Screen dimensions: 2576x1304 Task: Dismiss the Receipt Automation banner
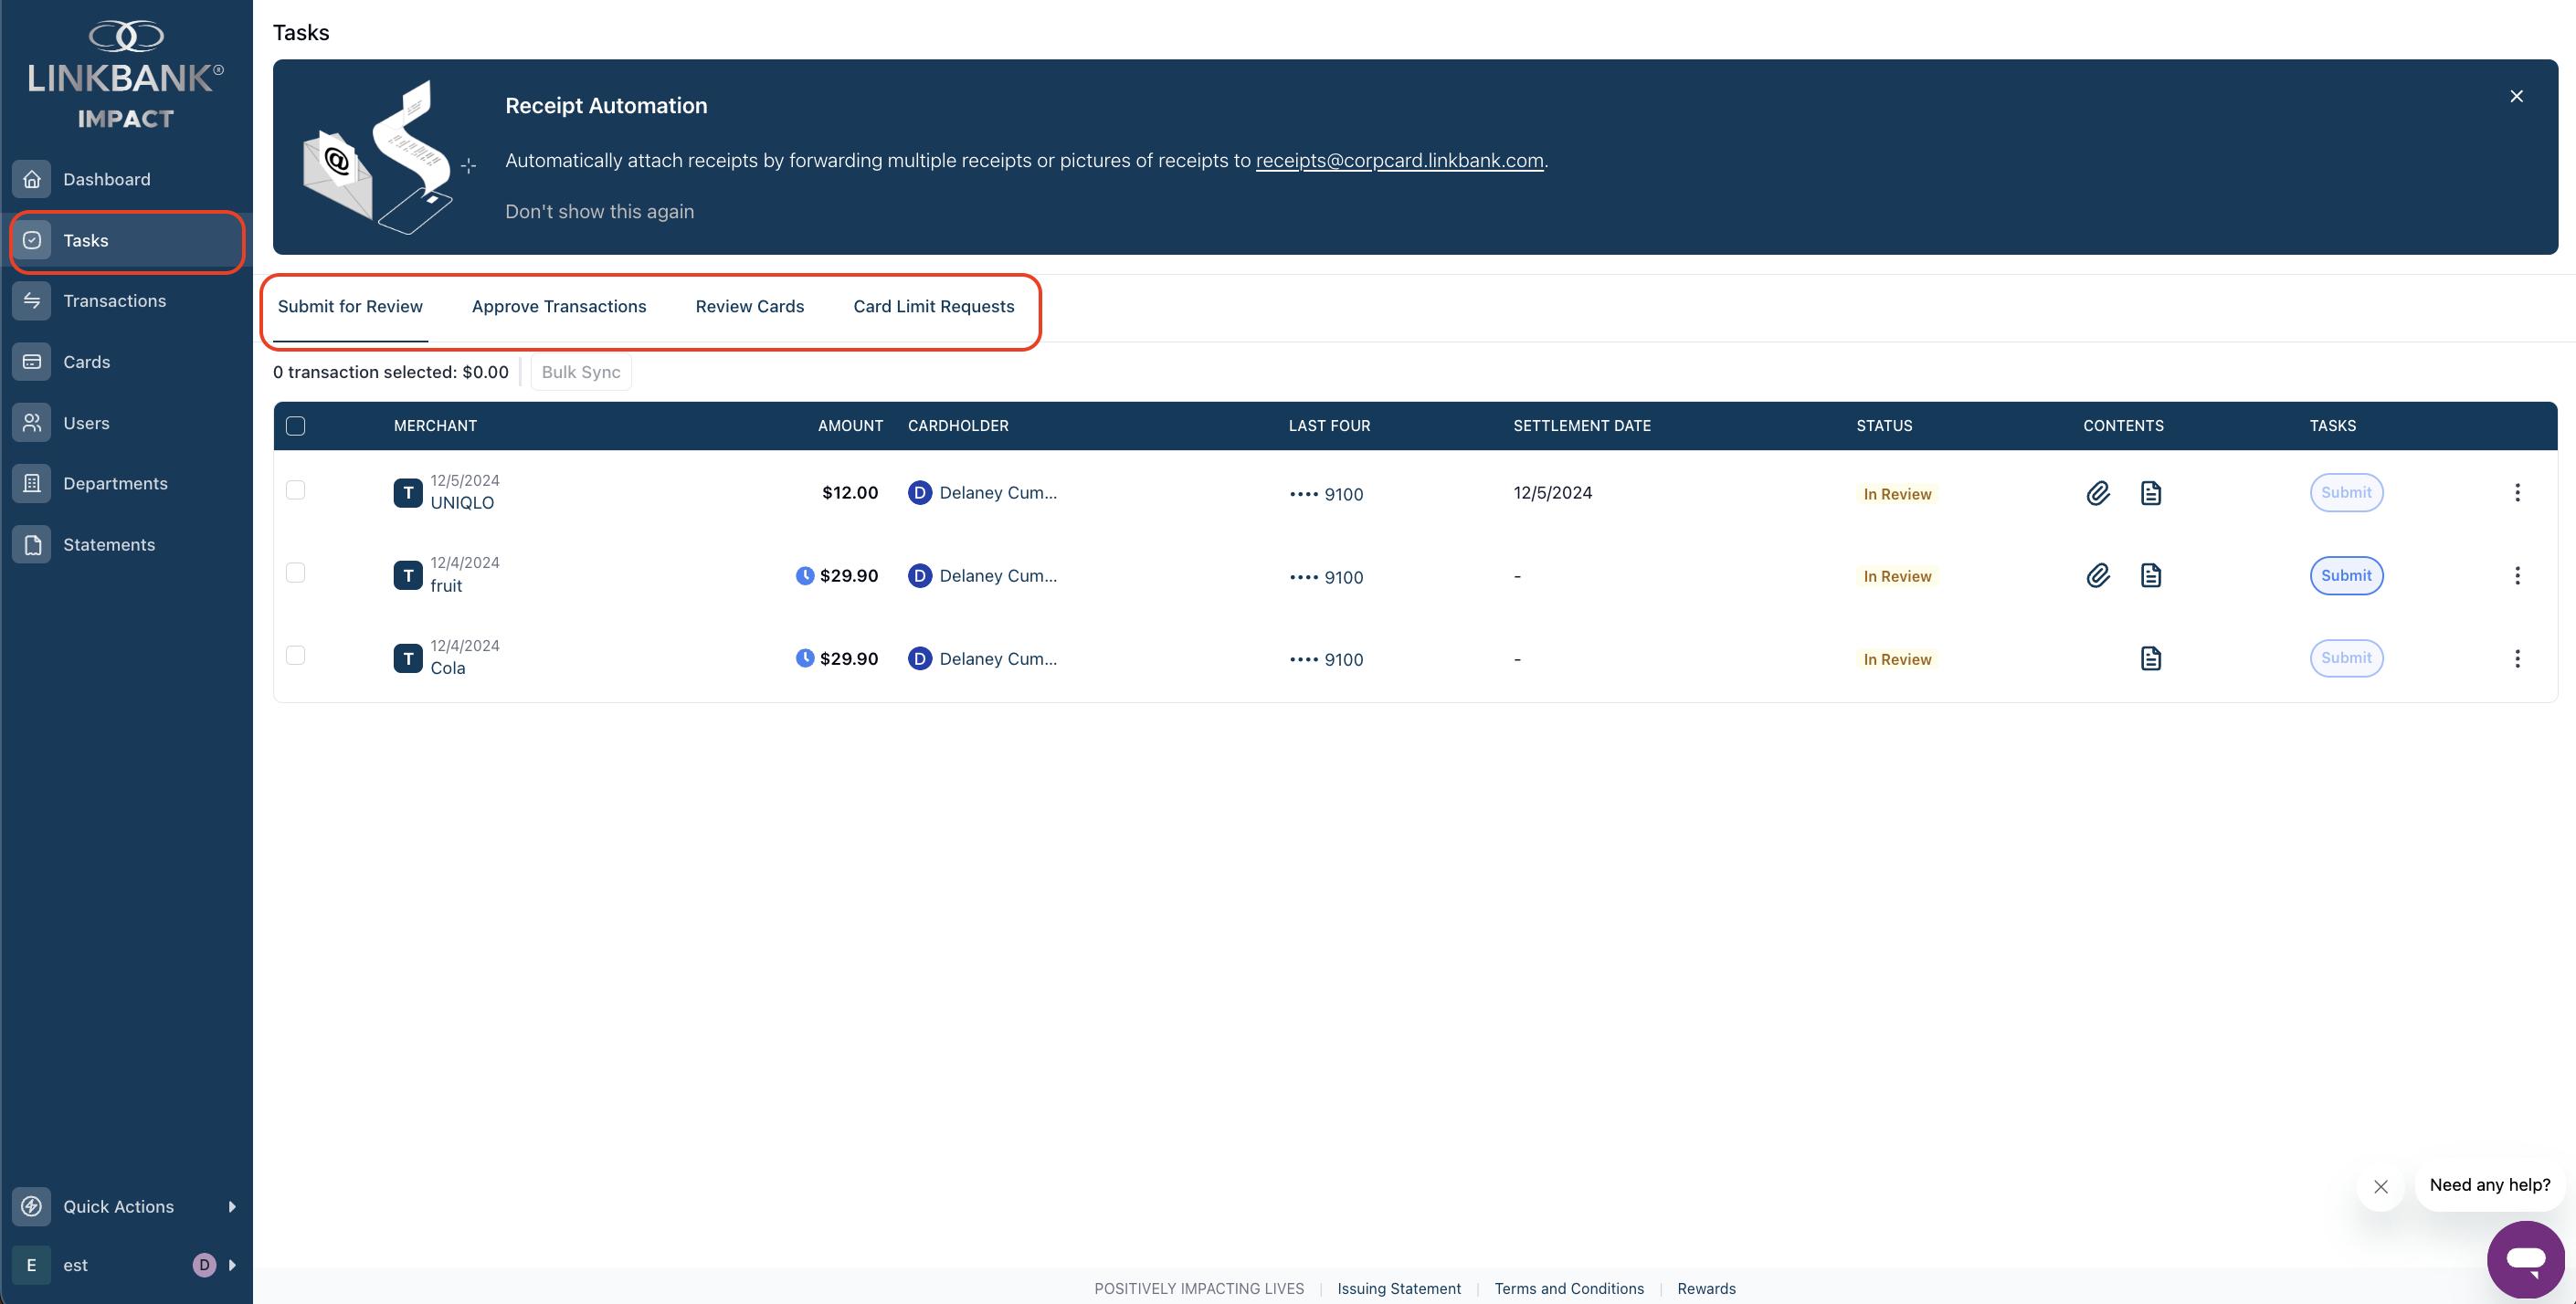click(2516, 96)
